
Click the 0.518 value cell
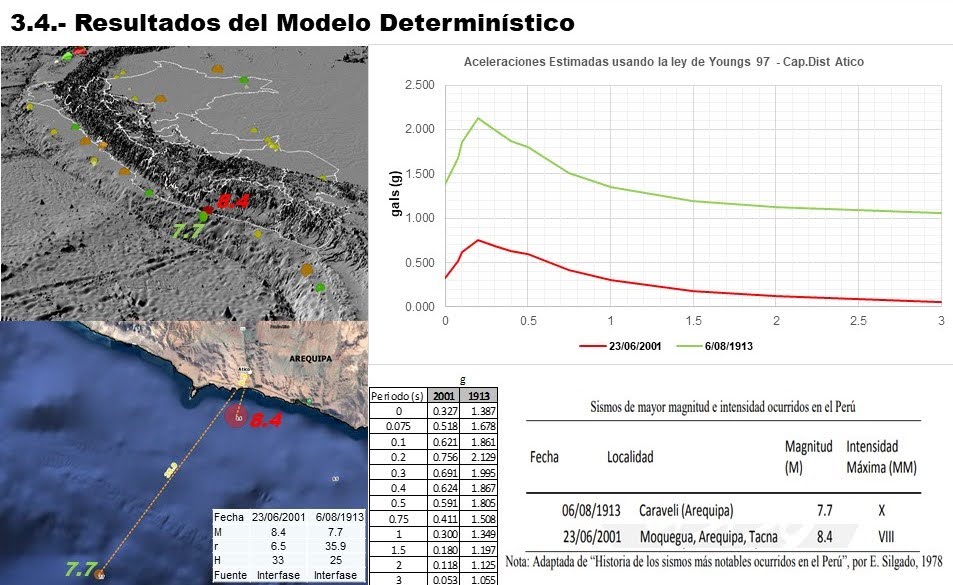(x=444, y=426)
